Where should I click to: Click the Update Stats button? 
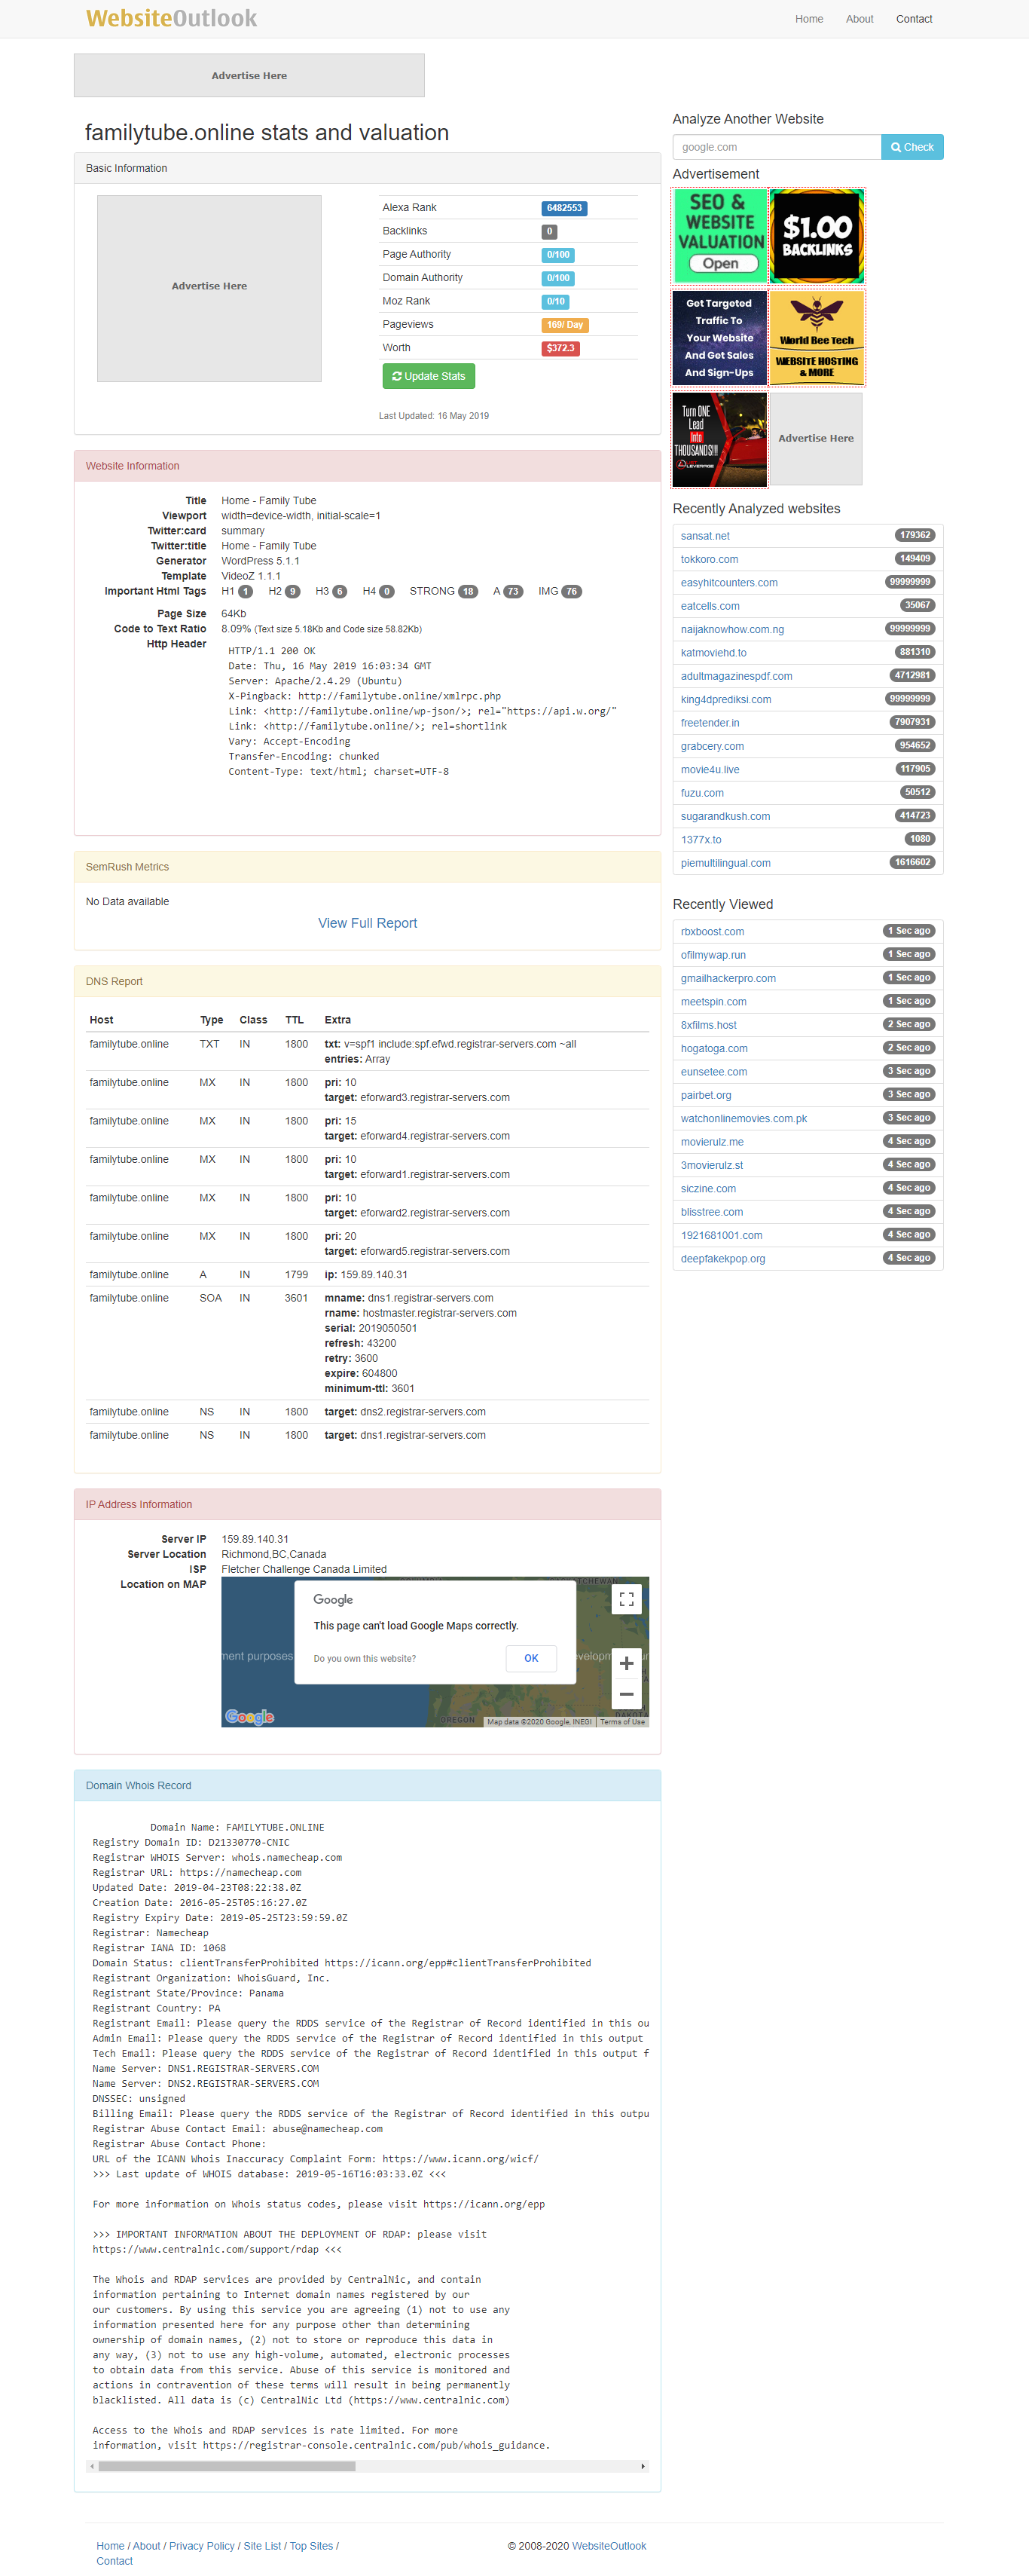428,376
